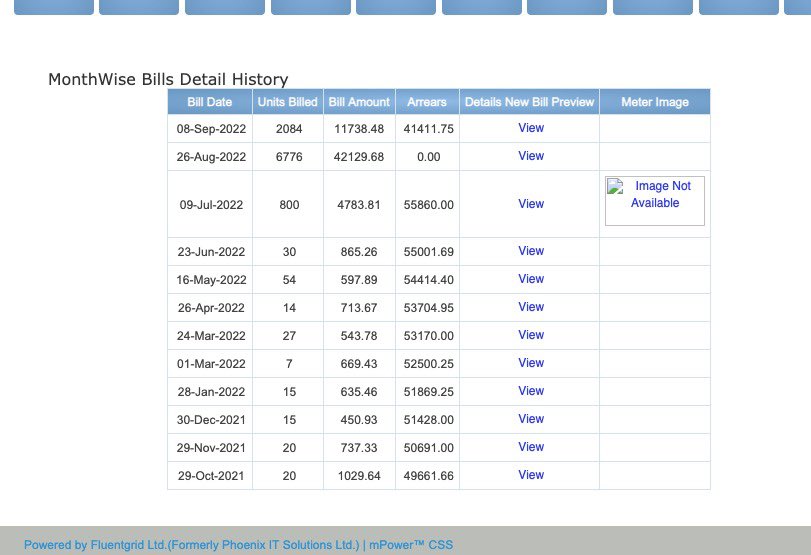Click arrears value 54414.40
Image resolution: width=811 pixels, height=555 pixels.
point(428,280)
